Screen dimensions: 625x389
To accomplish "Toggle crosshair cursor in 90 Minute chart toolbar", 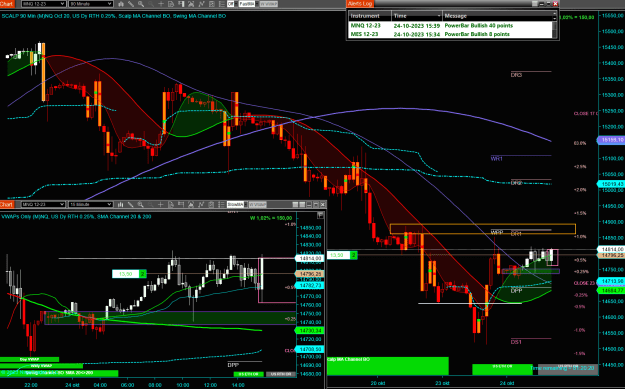I will pyautogui.click(x=161, y=4).
